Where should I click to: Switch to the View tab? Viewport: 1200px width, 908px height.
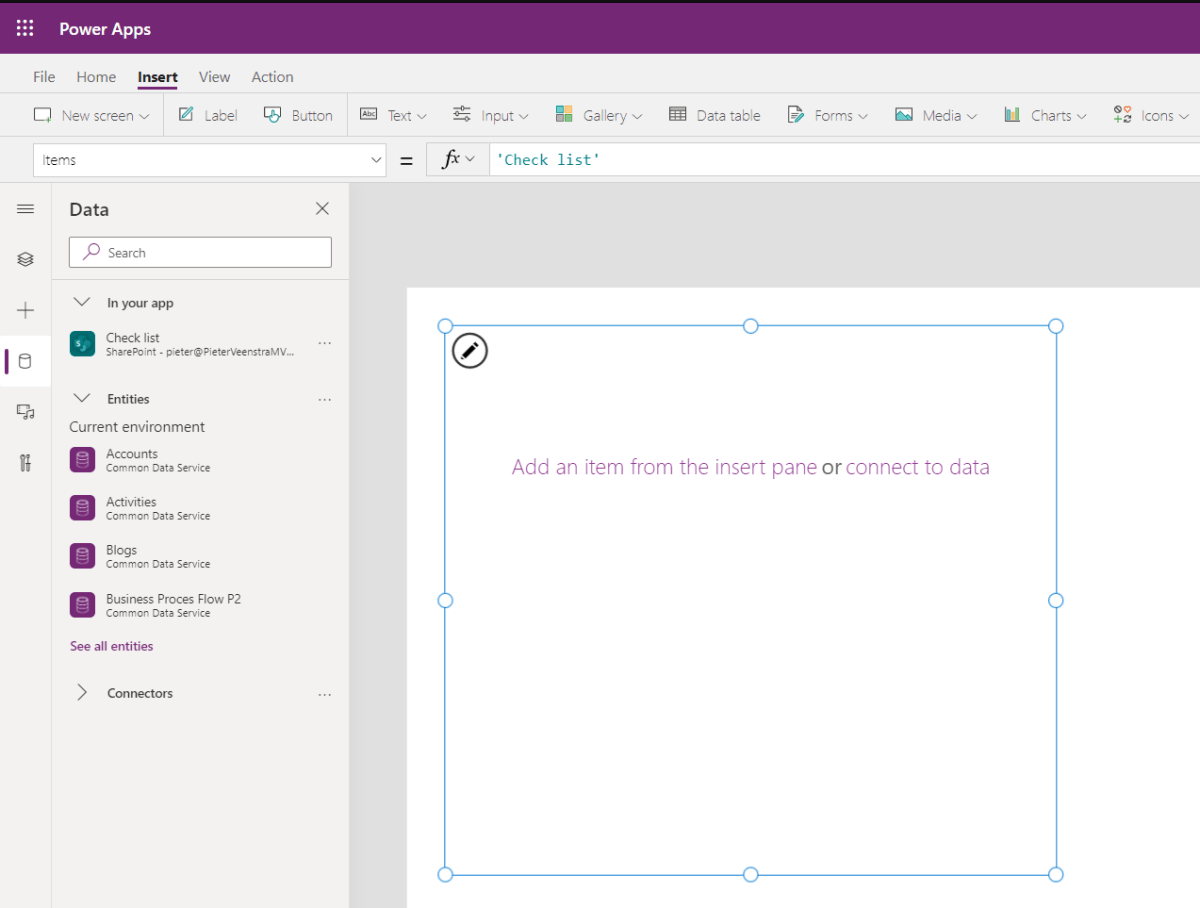coord(214,76)
